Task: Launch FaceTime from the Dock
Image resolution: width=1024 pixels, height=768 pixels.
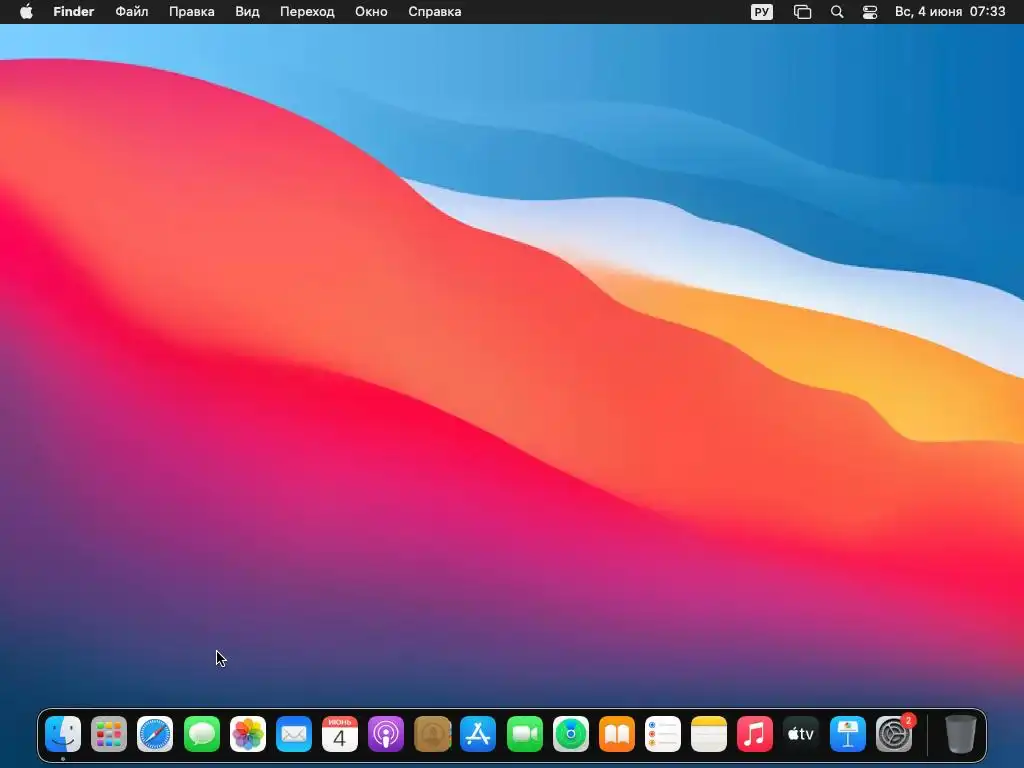Action: (x=524, y=734)
